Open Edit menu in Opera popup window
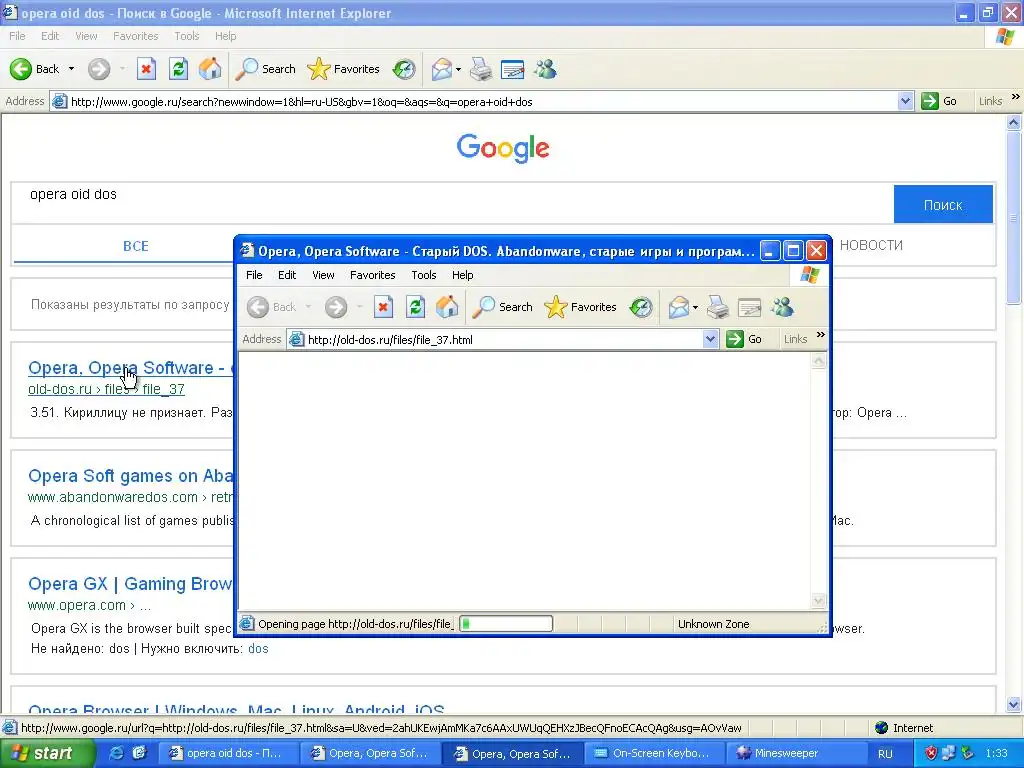The height and width of the screenshot is (768, 1024). (287, 275)
